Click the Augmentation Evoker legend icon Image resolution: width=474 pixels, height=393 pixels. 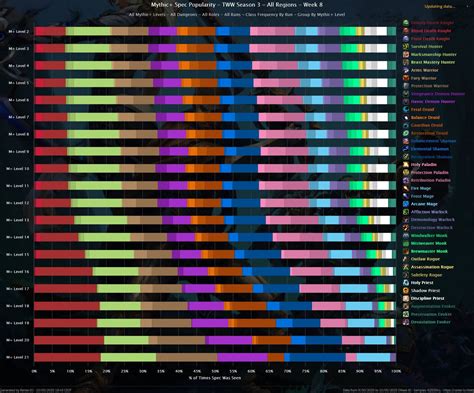[406, 306]
